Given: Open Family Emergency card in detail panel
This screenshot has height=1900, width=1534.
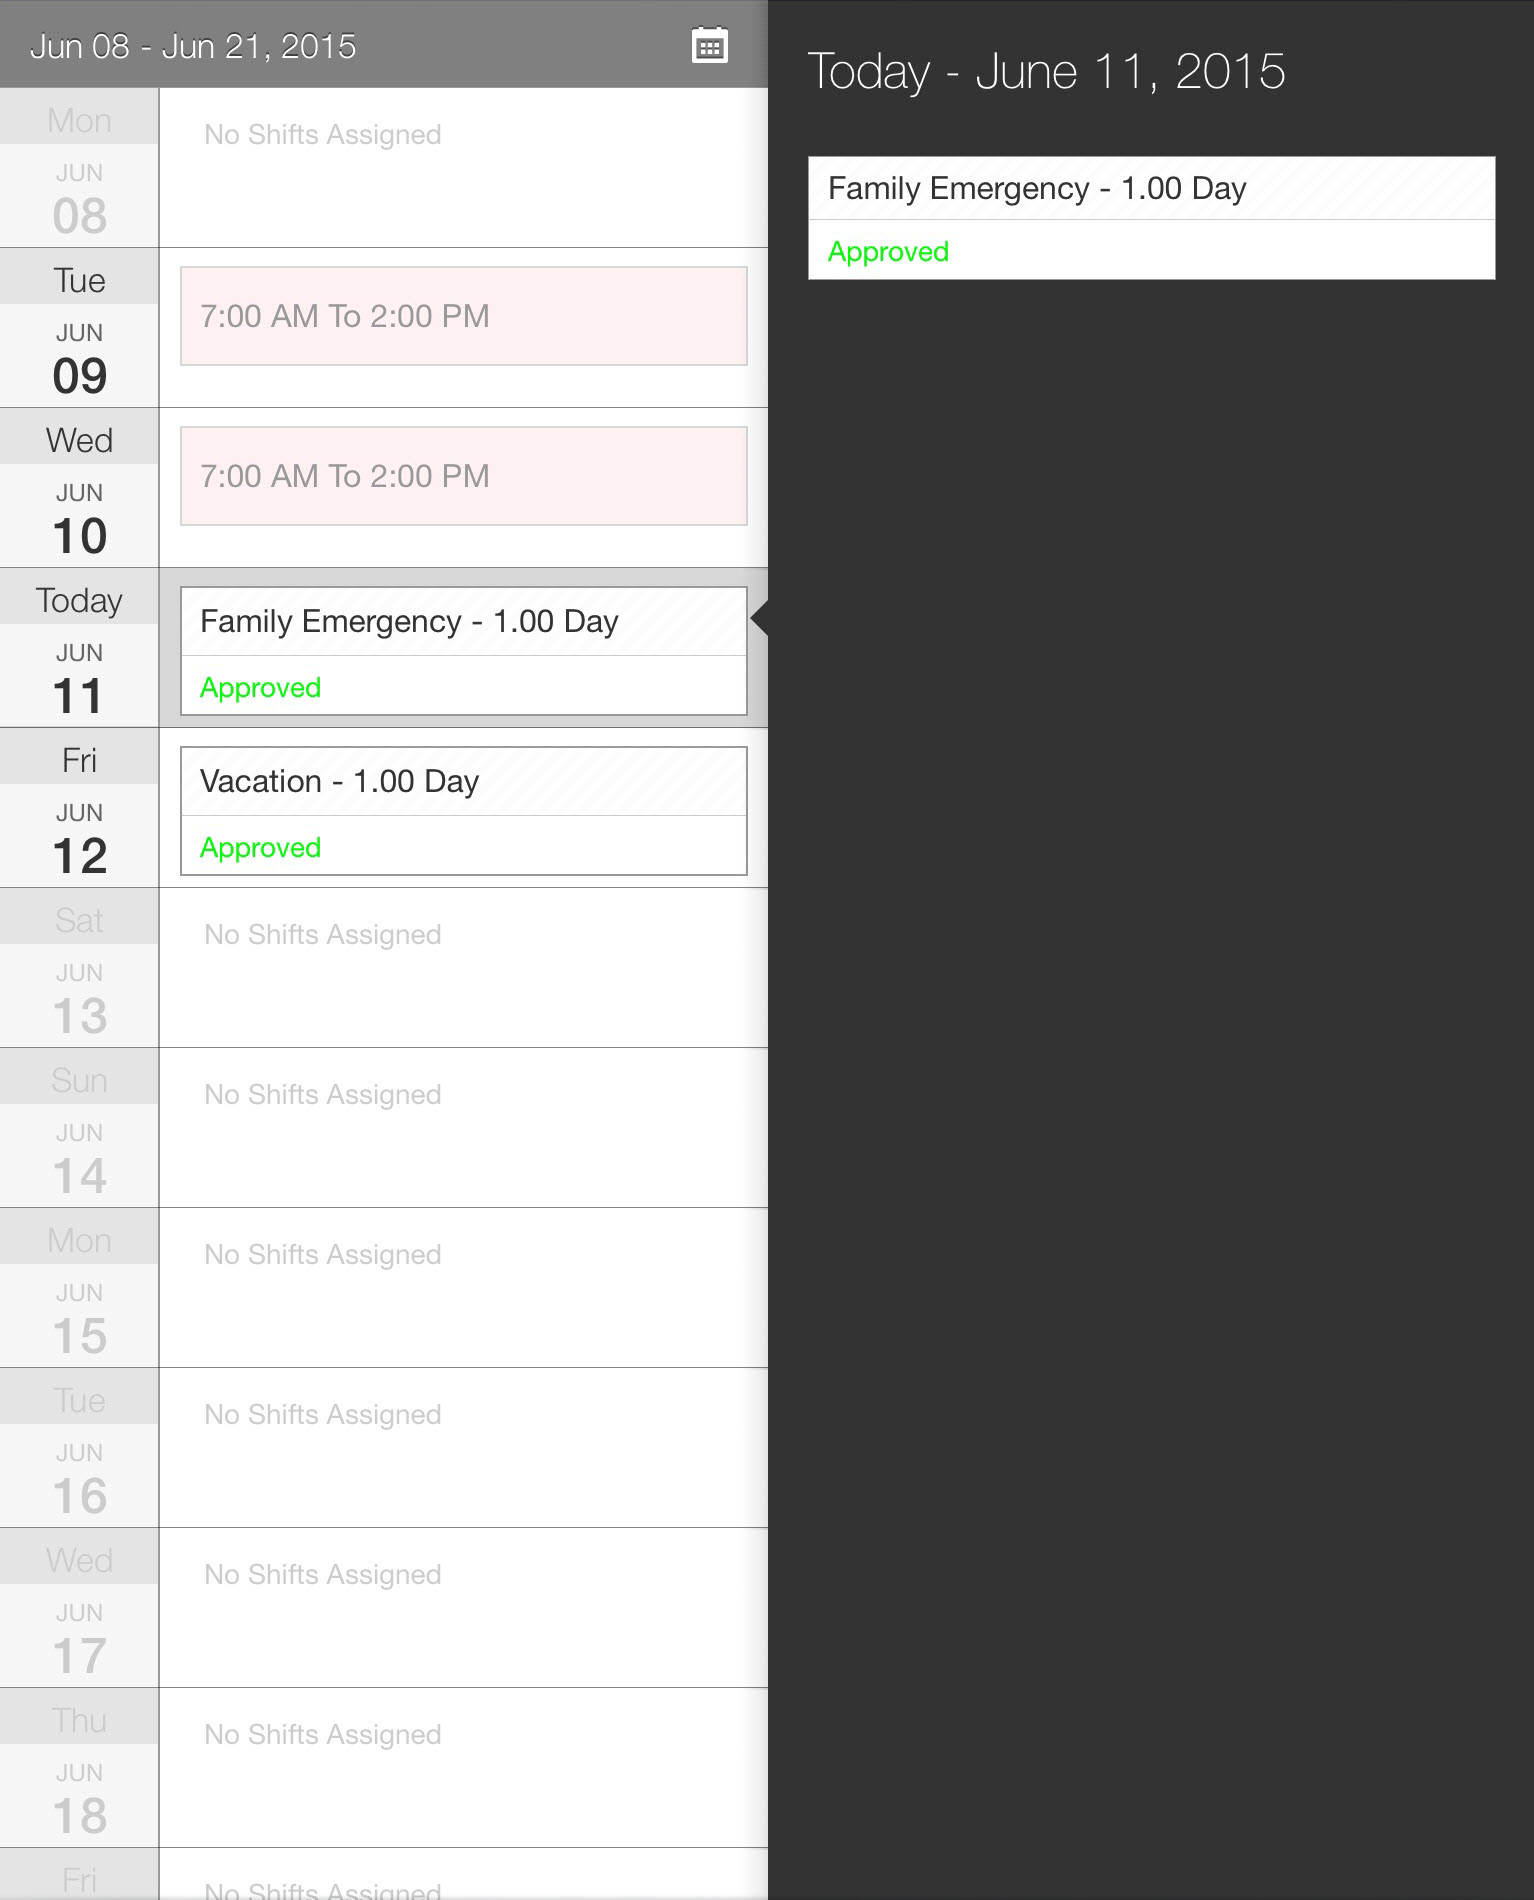Looking at the screenshot, I should tap(1151, 218).
